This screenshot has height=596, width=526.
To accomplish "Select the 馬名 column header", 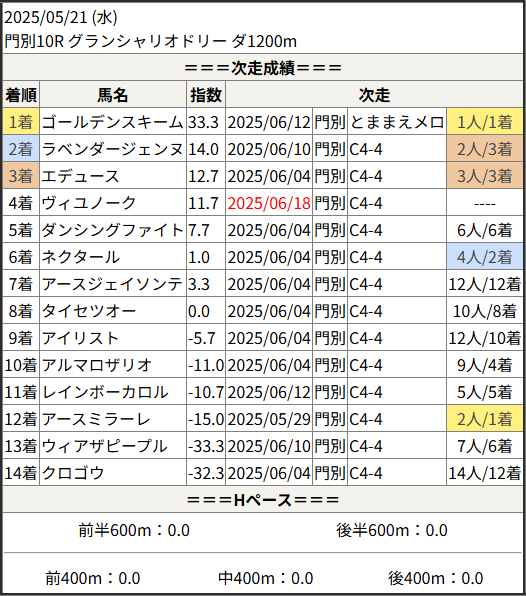I will 113,95.
